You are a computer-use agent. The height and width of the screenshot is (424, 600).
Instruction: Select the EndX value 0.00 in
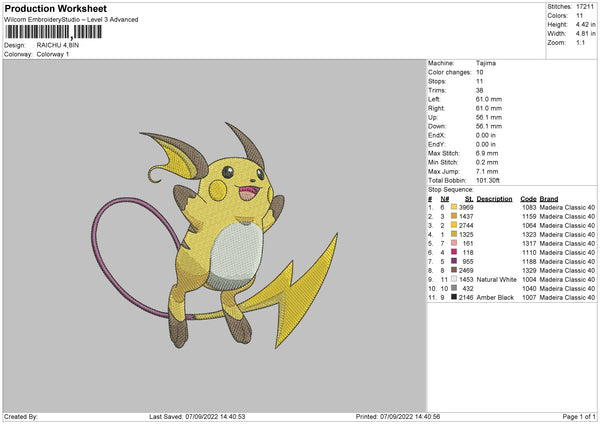pyautogui.click(x=486, y=135)
